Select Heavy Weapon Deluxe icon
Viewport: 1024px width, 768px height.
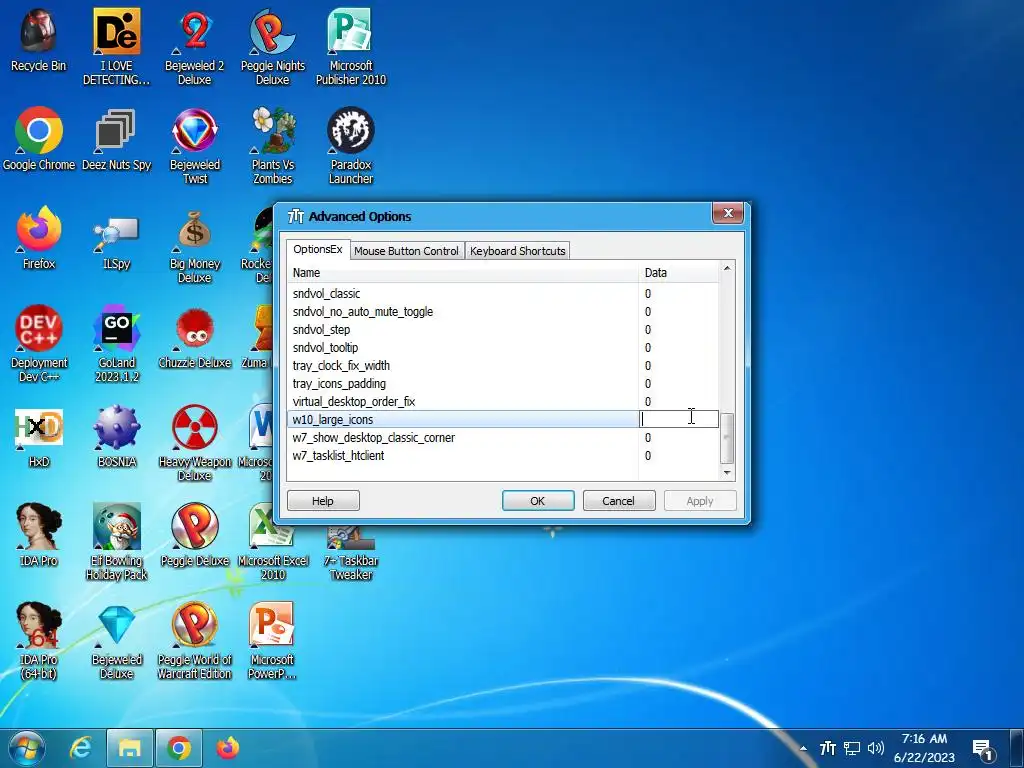point(195,443)
